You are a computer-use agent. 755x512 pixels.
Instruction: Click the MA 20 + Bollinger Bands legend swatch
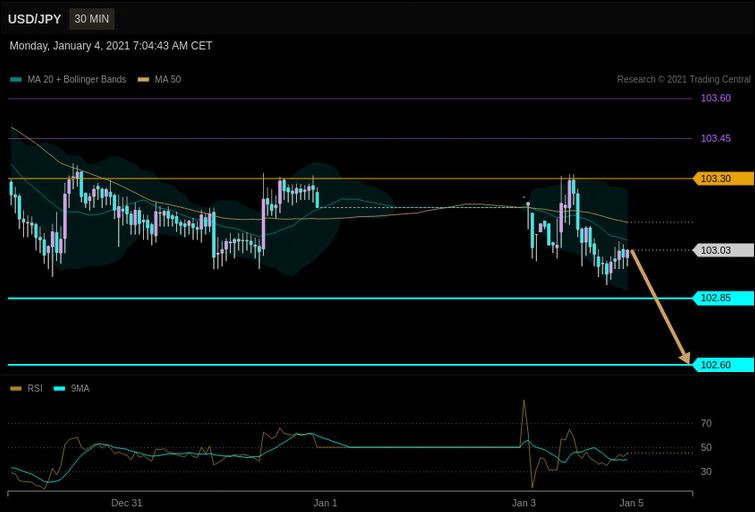(16, 79)
